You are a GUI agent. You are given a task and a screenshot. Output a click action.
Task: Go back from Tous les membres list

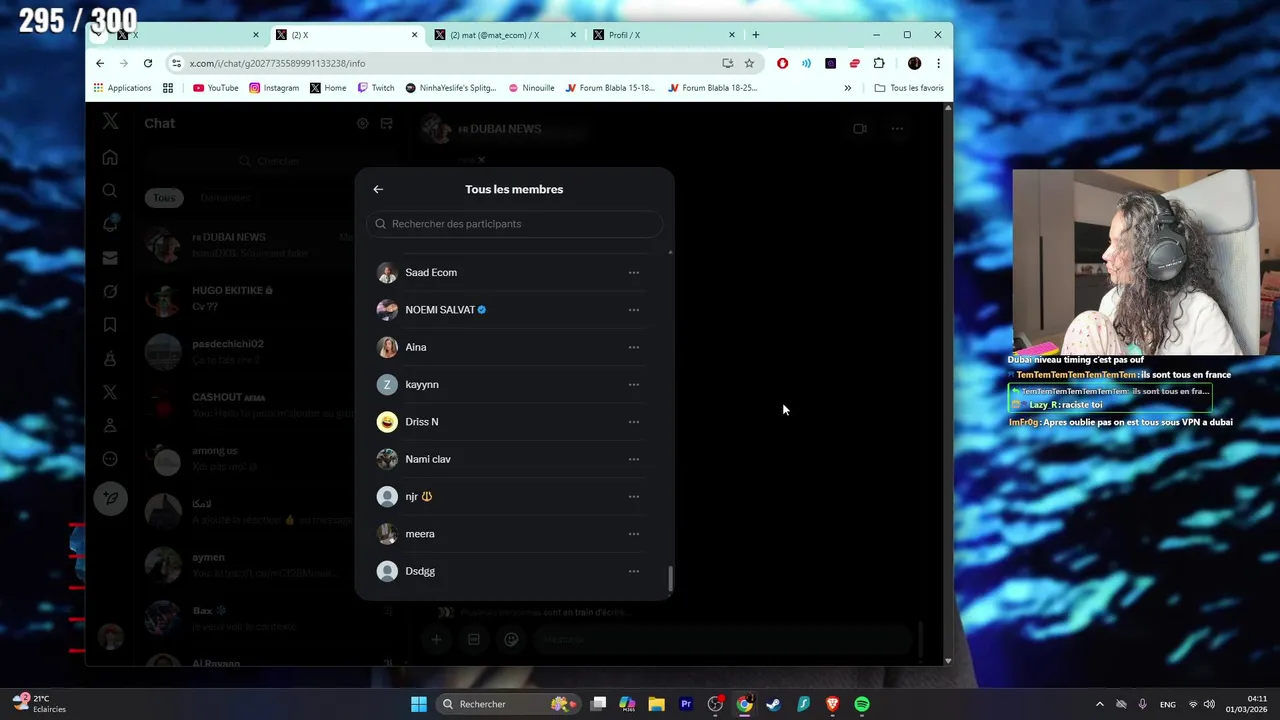[378, 189]
